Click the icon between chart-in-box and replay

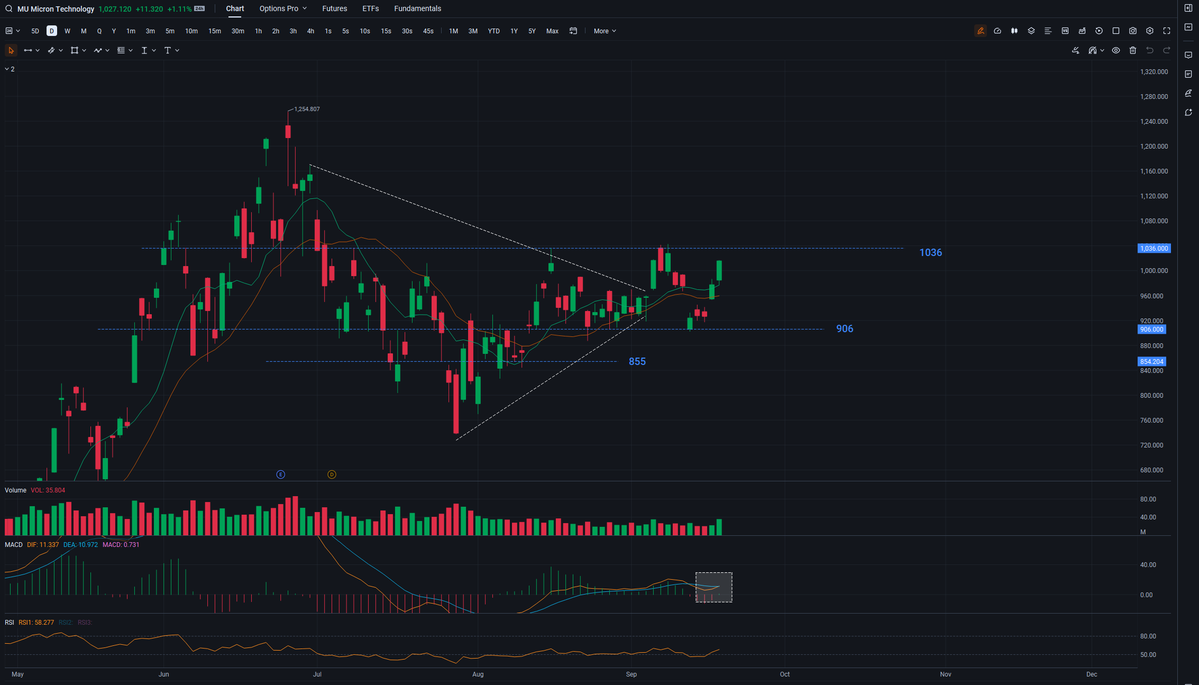tap(1082, 31)
